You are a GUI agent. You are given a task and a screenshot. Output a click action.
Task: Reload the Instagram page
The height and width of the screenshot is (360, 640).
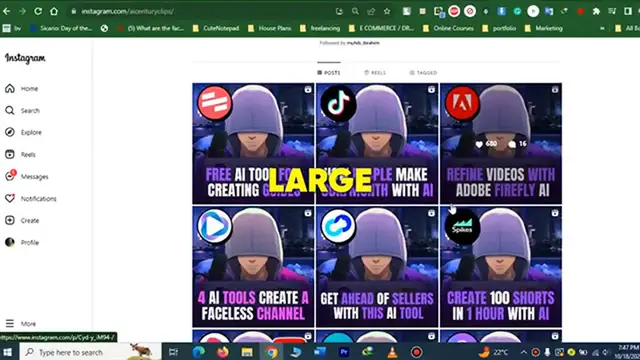38,11
